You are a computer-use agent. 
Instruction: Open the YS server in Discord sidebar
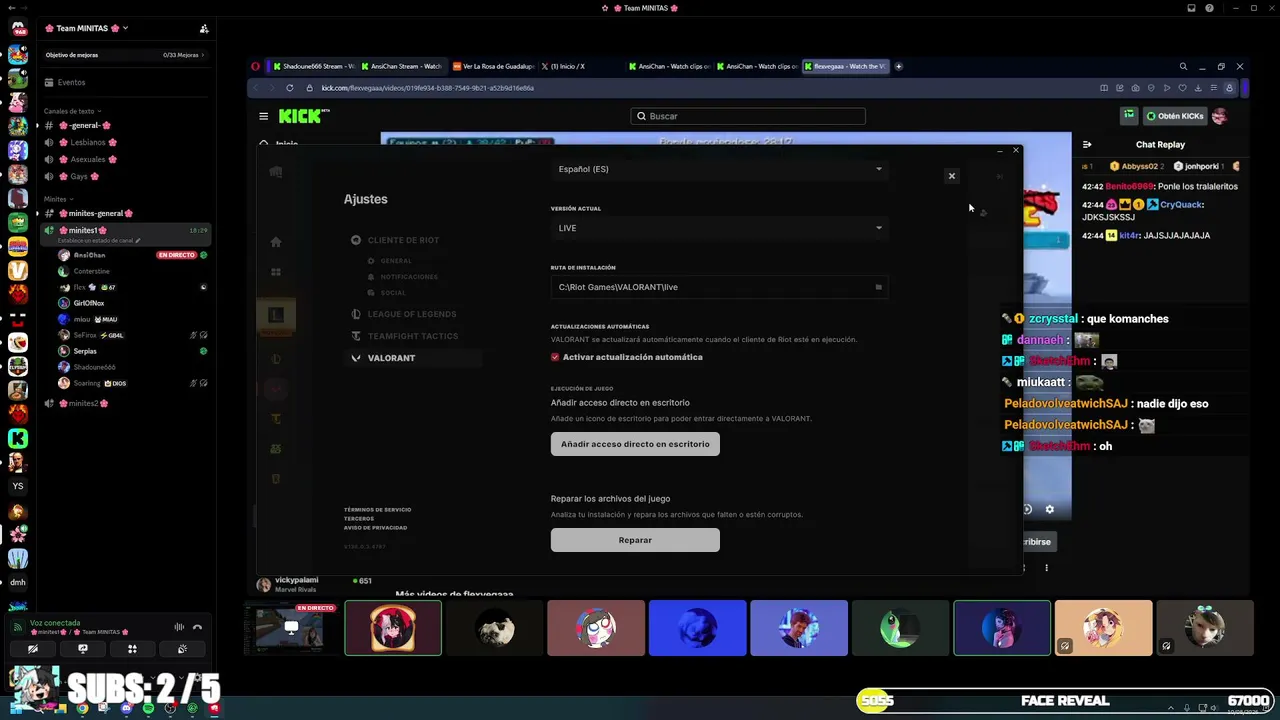pyautogui.click(x=18, y=486)
